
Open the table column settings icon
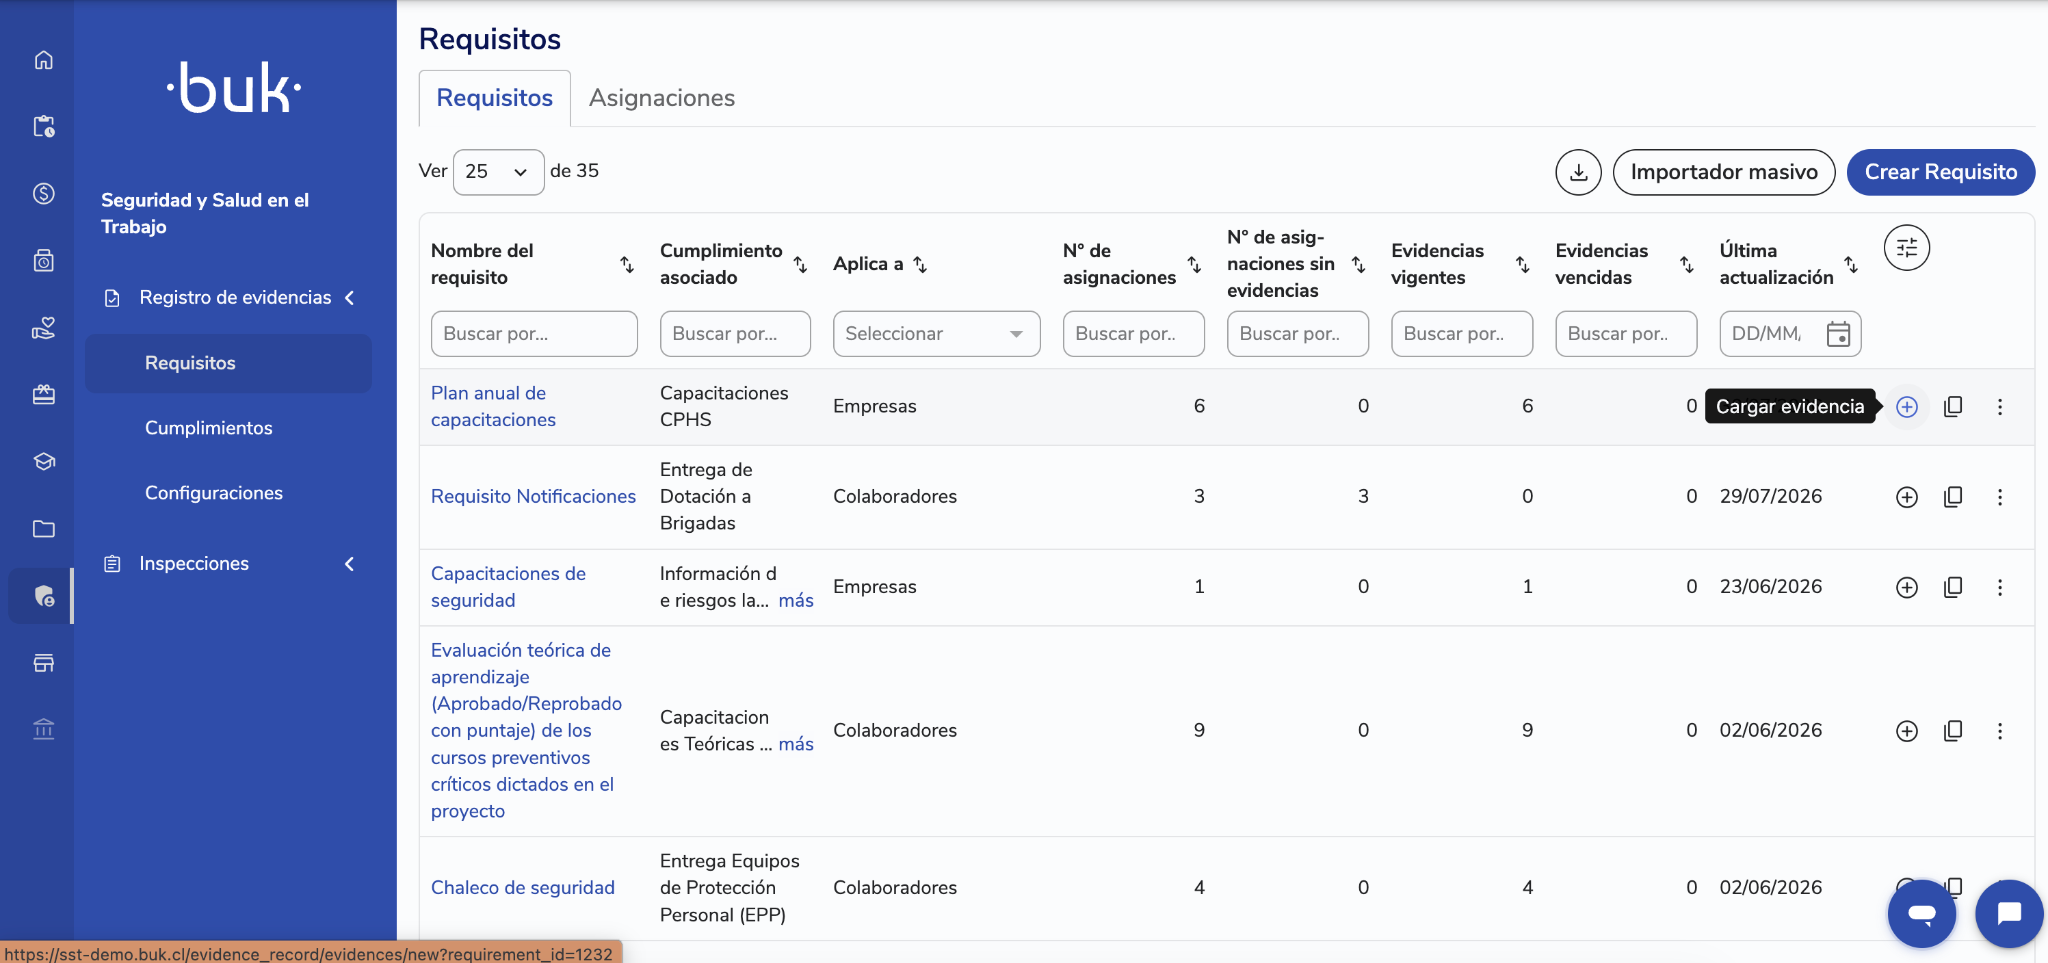click(1907, 248)
